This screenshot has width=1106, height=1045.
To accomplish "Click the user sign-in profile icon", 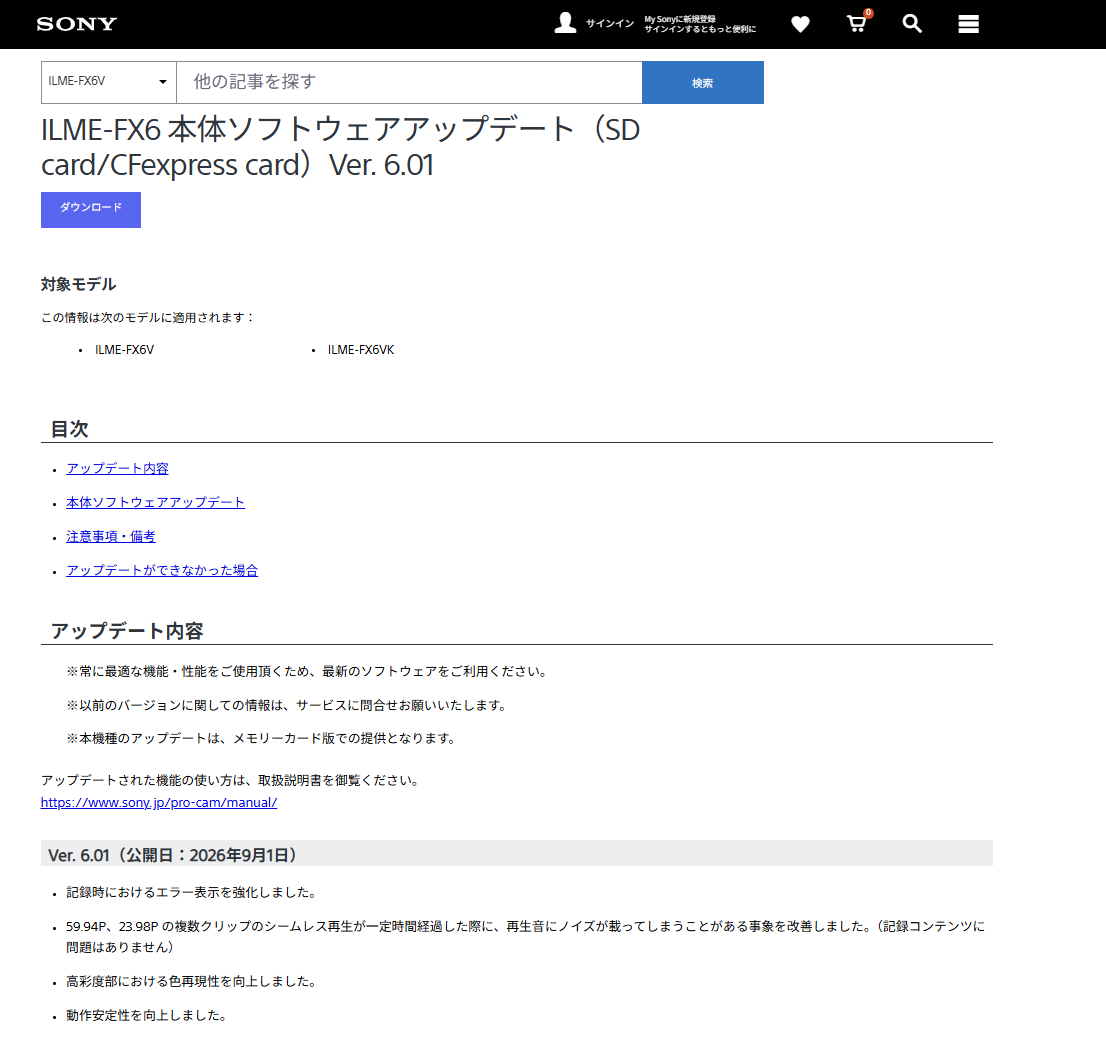I will [565, 23].
